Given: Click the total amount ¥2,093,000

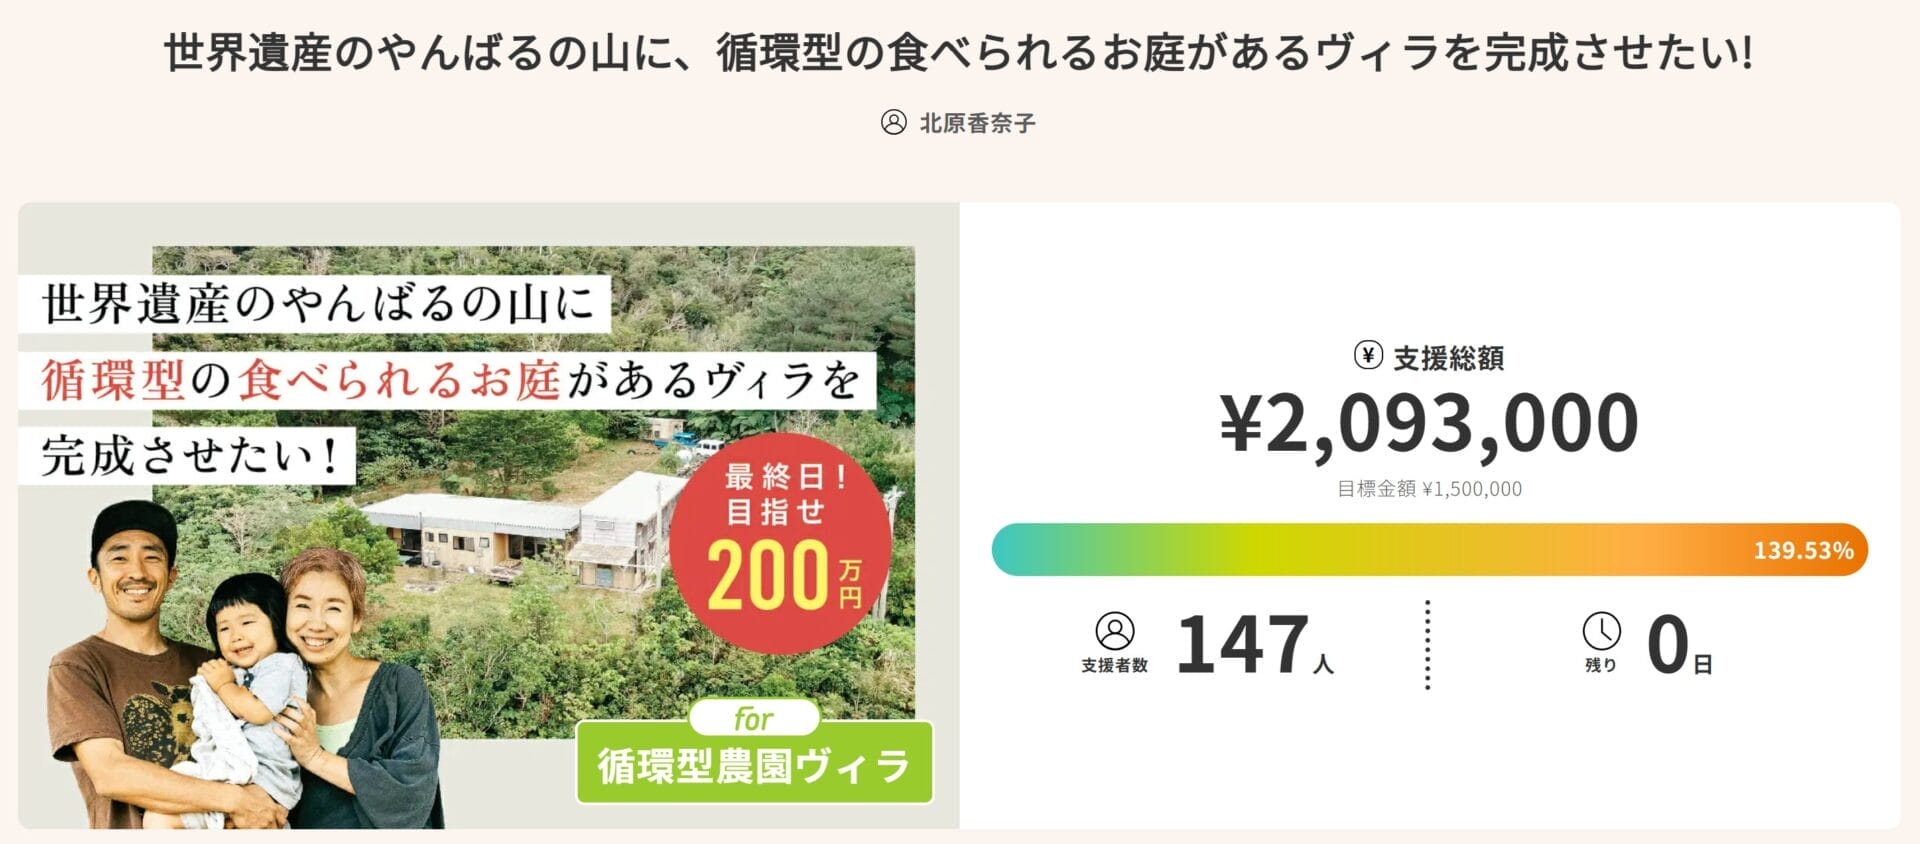Looking at the screenshot, I should pos(1428,424).
